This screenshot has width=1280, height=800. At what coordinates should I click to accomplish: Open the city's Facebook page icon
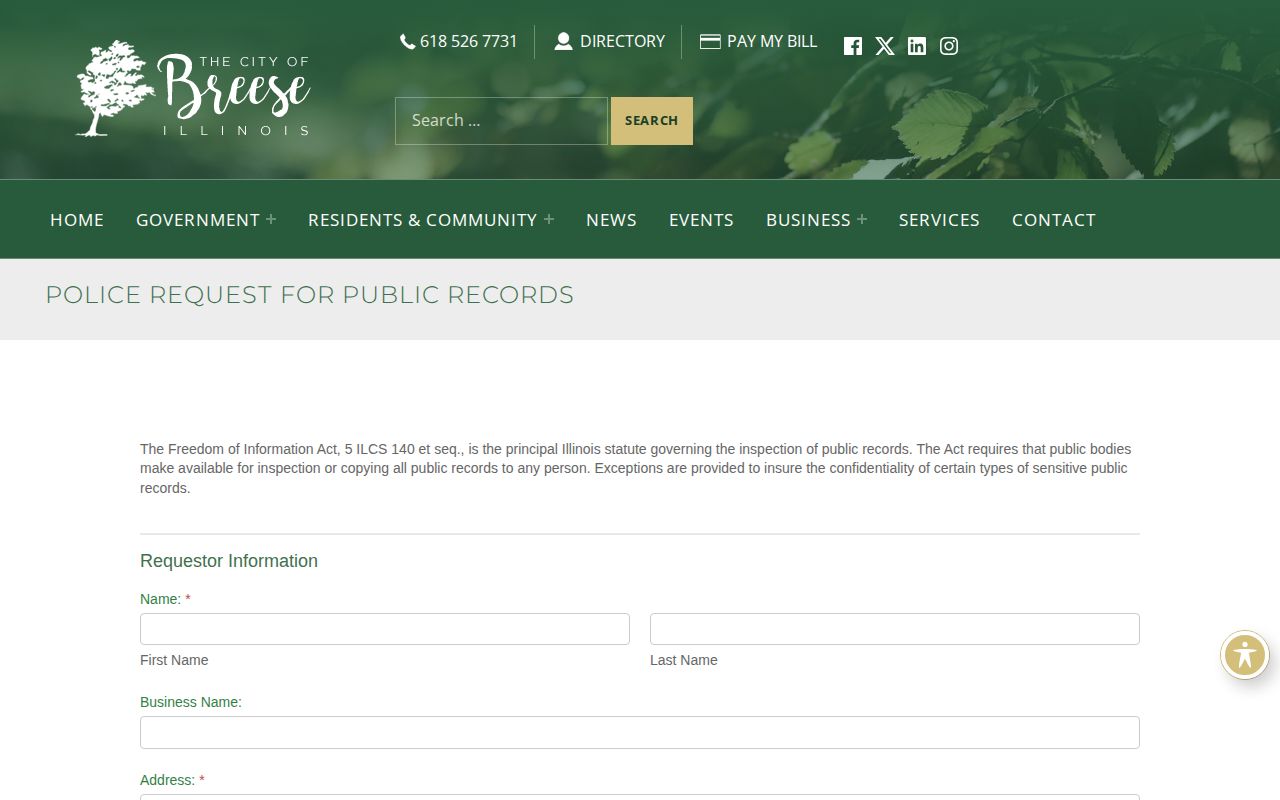pyautogui.click(x=852, y=46)
